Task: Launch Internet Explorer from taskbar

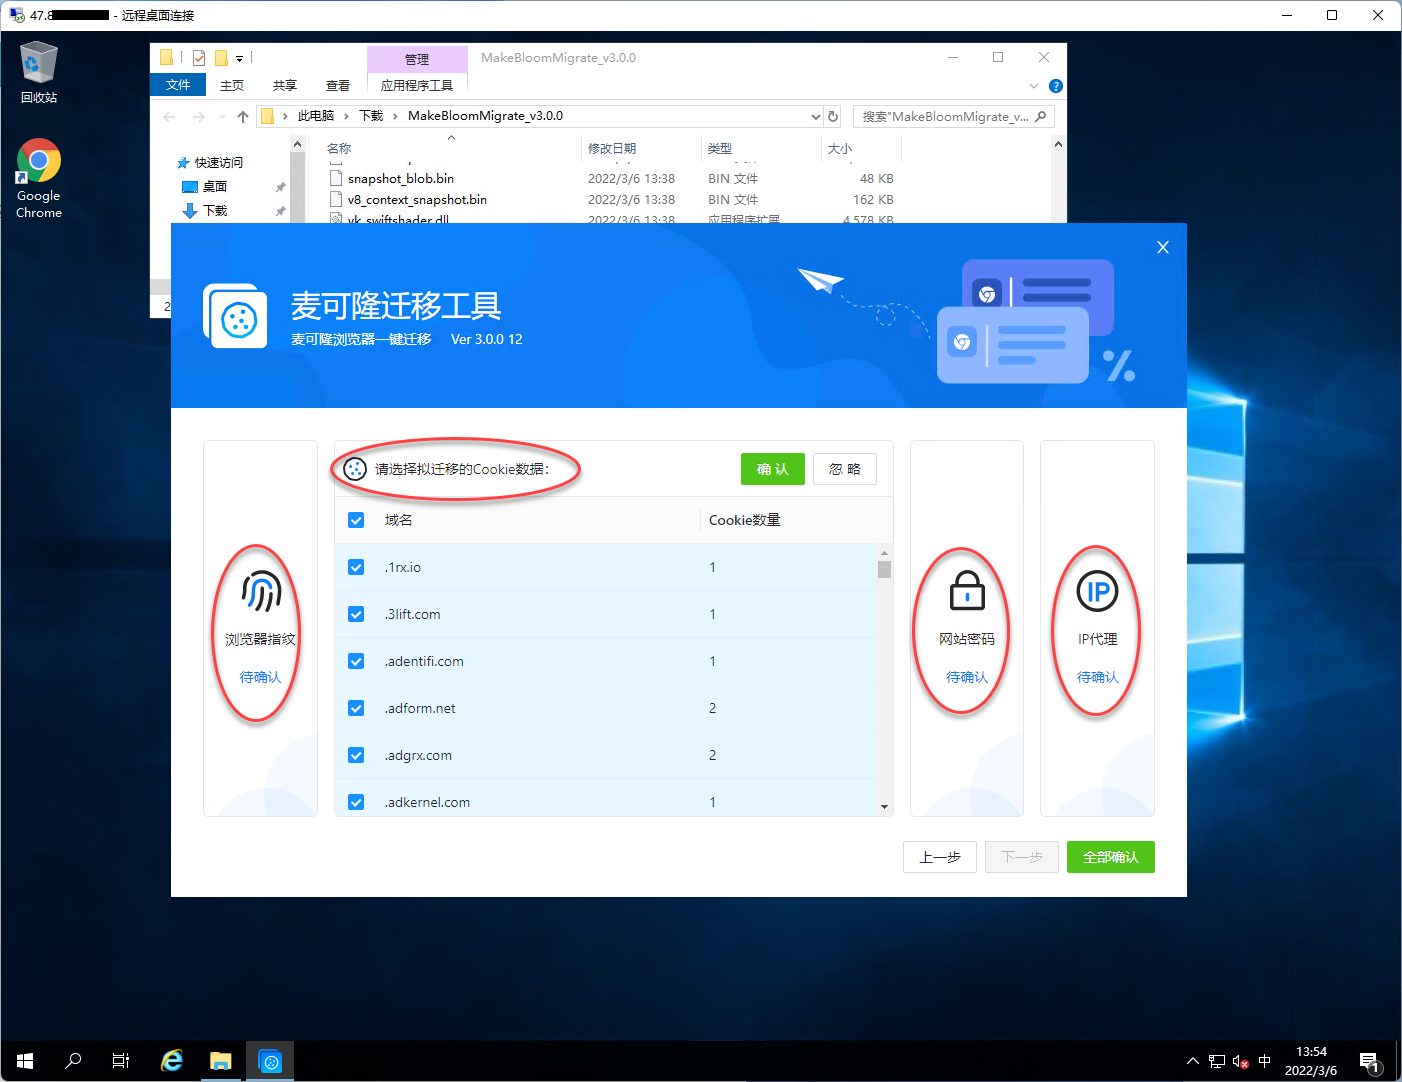Action: pyautogui.click(x=172, y=1061)
